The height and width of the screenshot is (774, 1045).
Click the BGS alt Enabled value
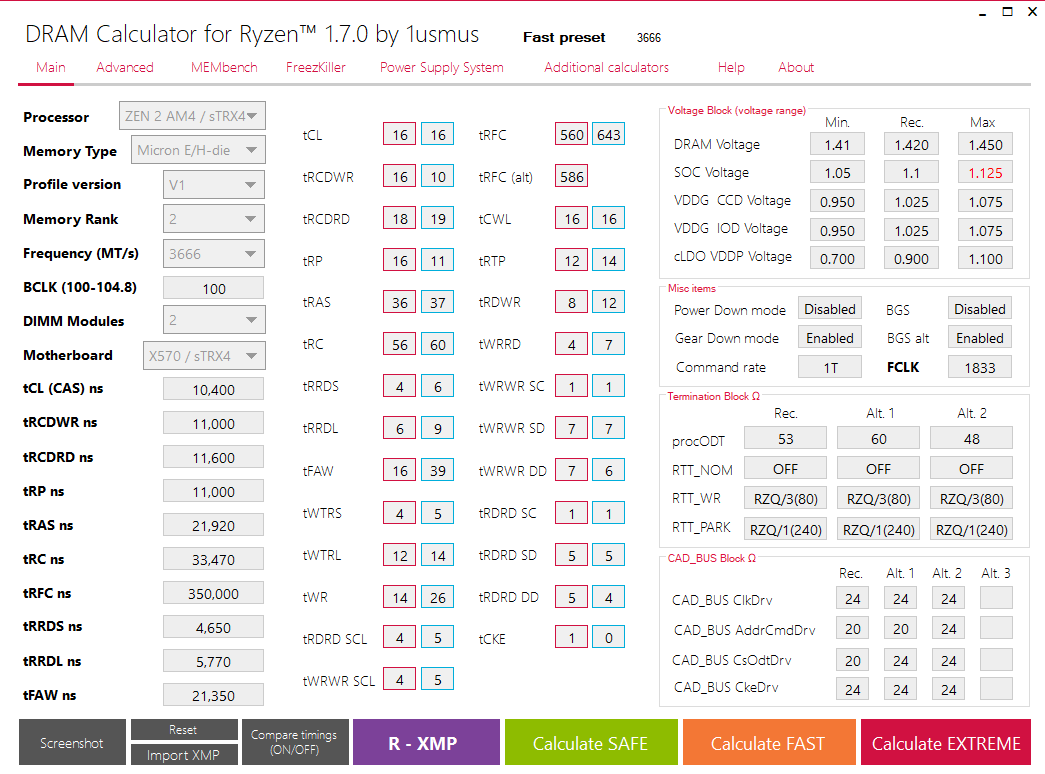980,338
